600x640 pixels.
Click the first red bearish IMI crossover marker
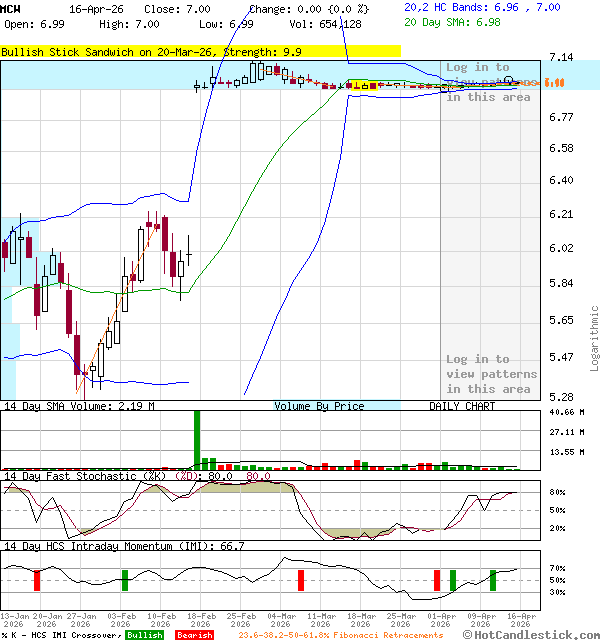pos(37,580)
